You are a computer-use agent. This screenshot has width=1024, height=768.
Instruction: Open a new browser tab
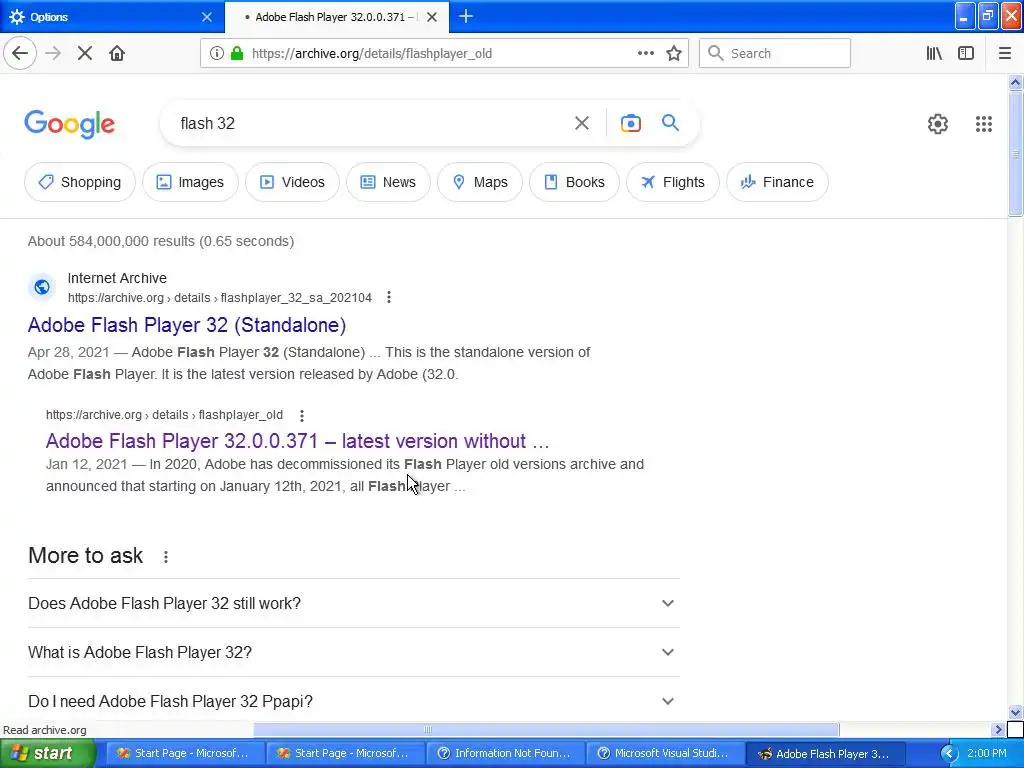coord(466,16)
